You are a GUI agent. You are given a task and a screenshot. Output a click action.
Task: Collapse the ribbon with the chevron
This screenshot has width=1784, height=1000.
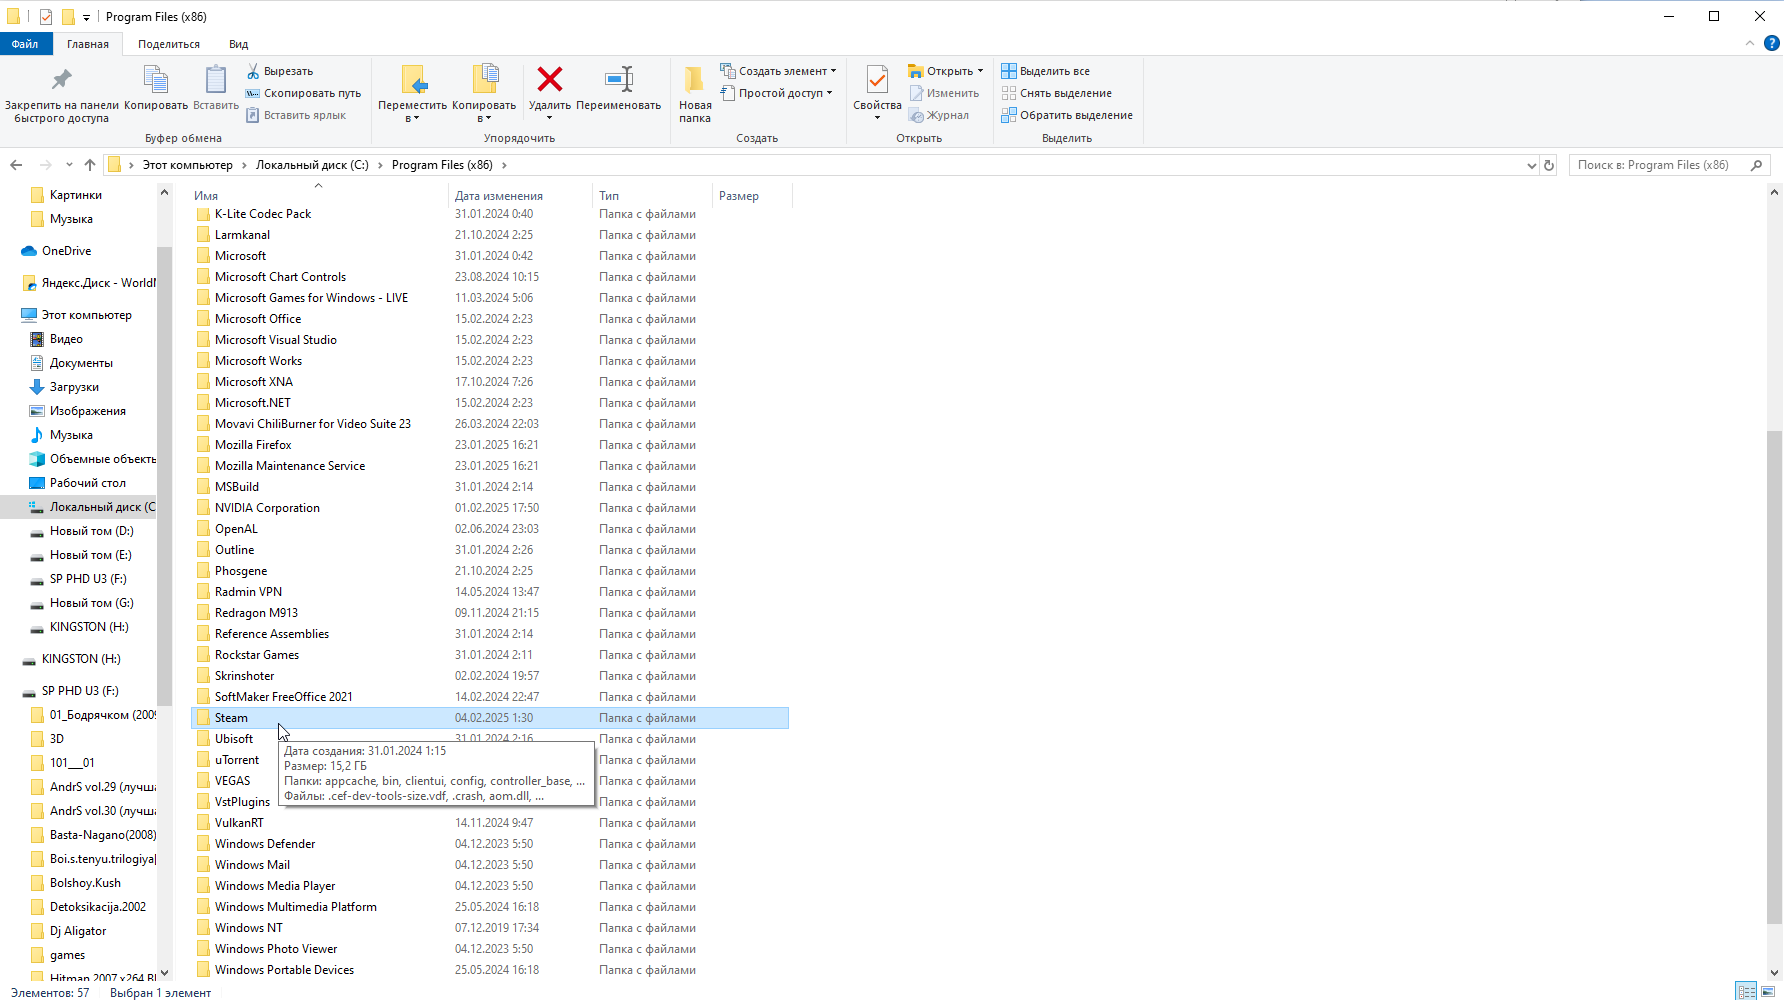tap(1749, 43)
